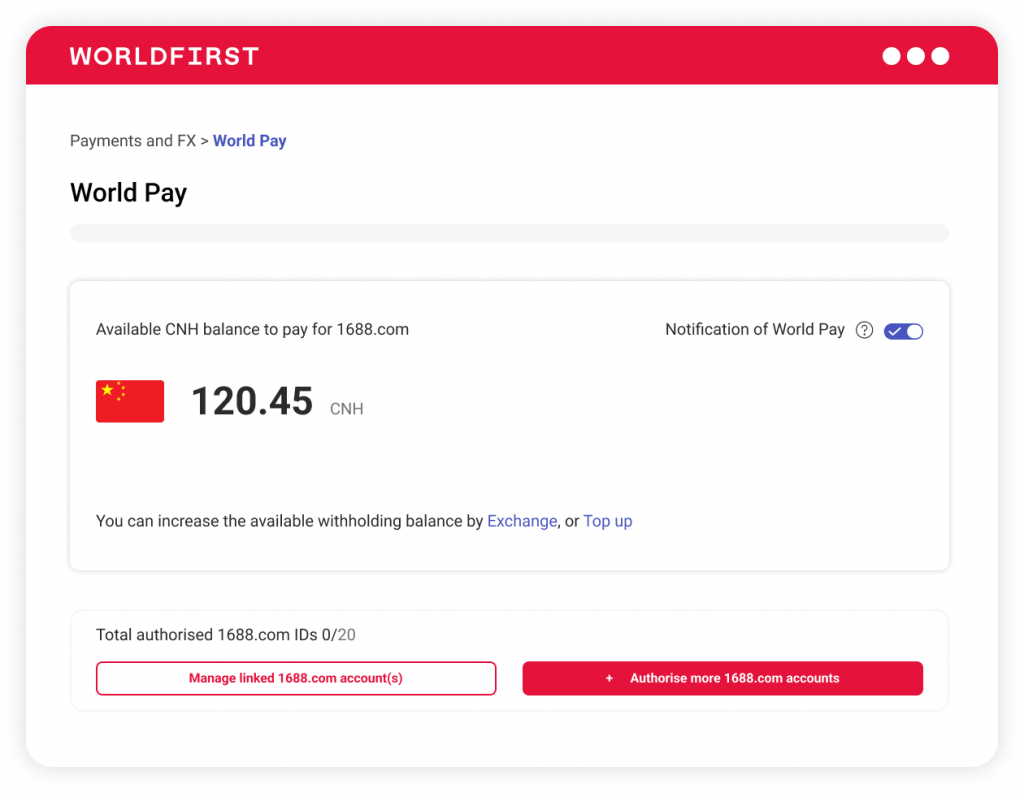Image resolution: width=1024 pixels, height=793 pixels.
Task: Click the WorldFirst logo in header
Action: coord(164,56)
